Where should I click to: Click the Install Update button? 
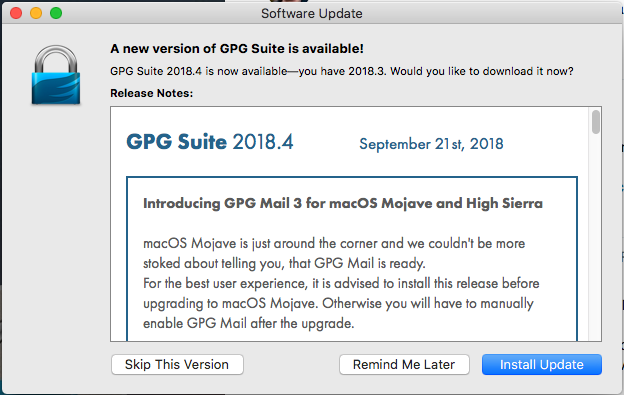542,364
